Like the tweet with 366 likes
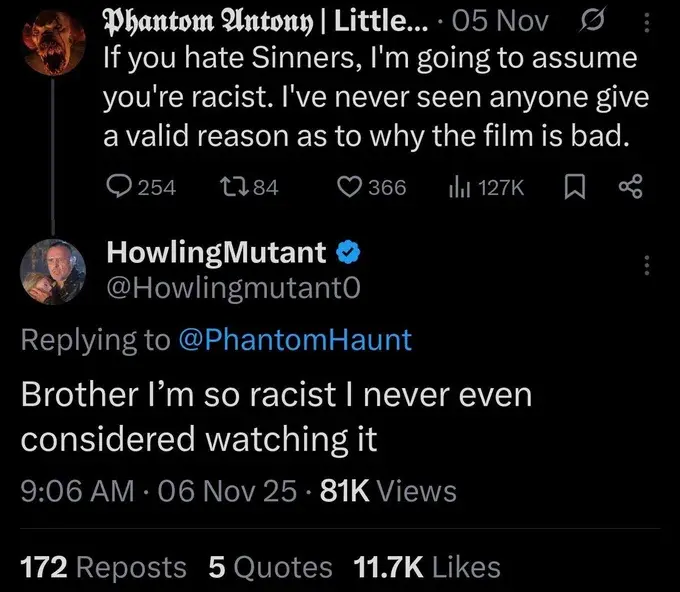680x592 pixels. (350, 186)
